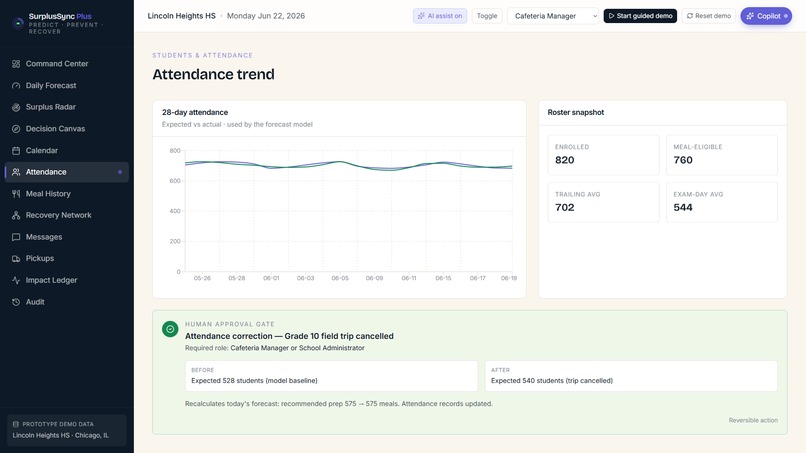
Task: Click the Reversible action text
Action: pyautogui.click(x=753, y=420)
